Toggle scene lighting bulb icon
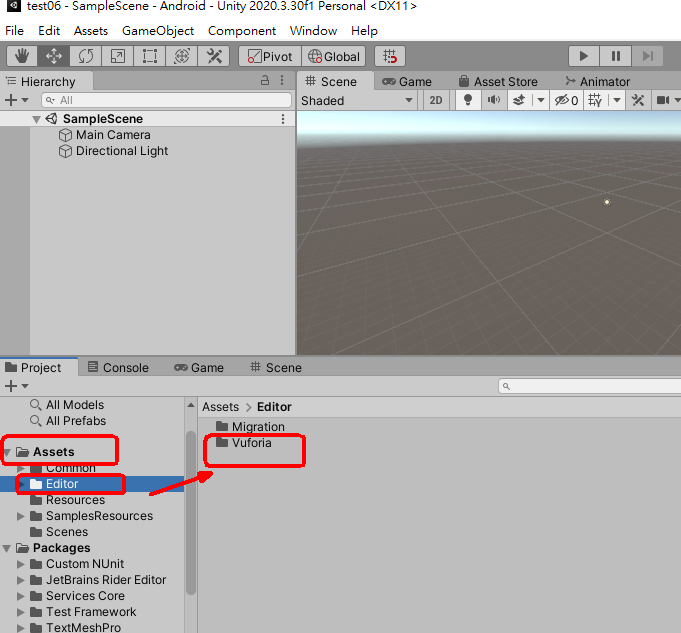681x633 pixels. coord(468,101)
